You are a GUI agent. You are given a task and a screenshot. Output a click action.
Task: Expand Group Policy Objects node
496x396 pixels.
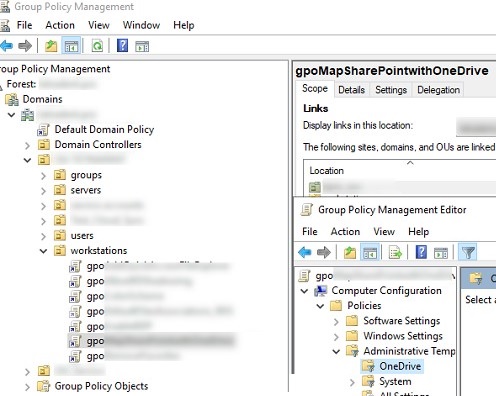tap(27, 387)
